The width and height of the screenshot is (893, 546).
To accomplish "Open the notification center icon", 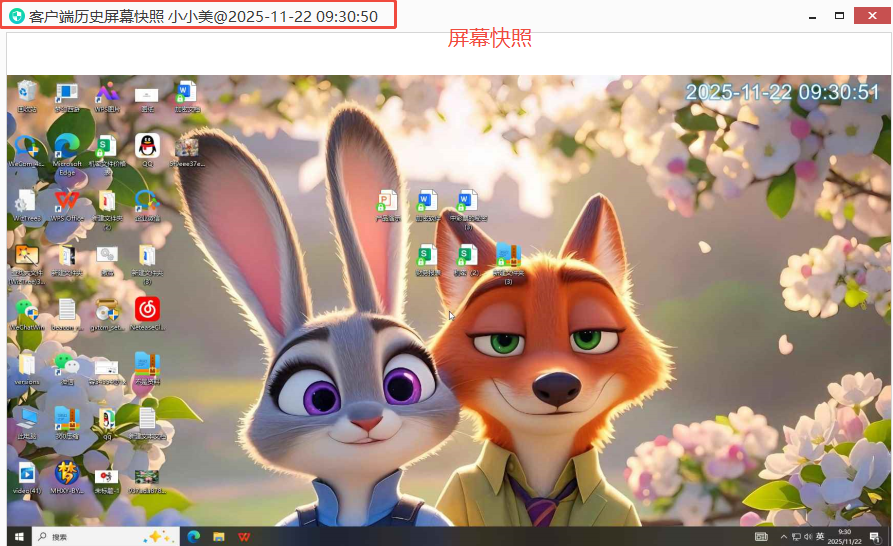I will click(875, 537).
